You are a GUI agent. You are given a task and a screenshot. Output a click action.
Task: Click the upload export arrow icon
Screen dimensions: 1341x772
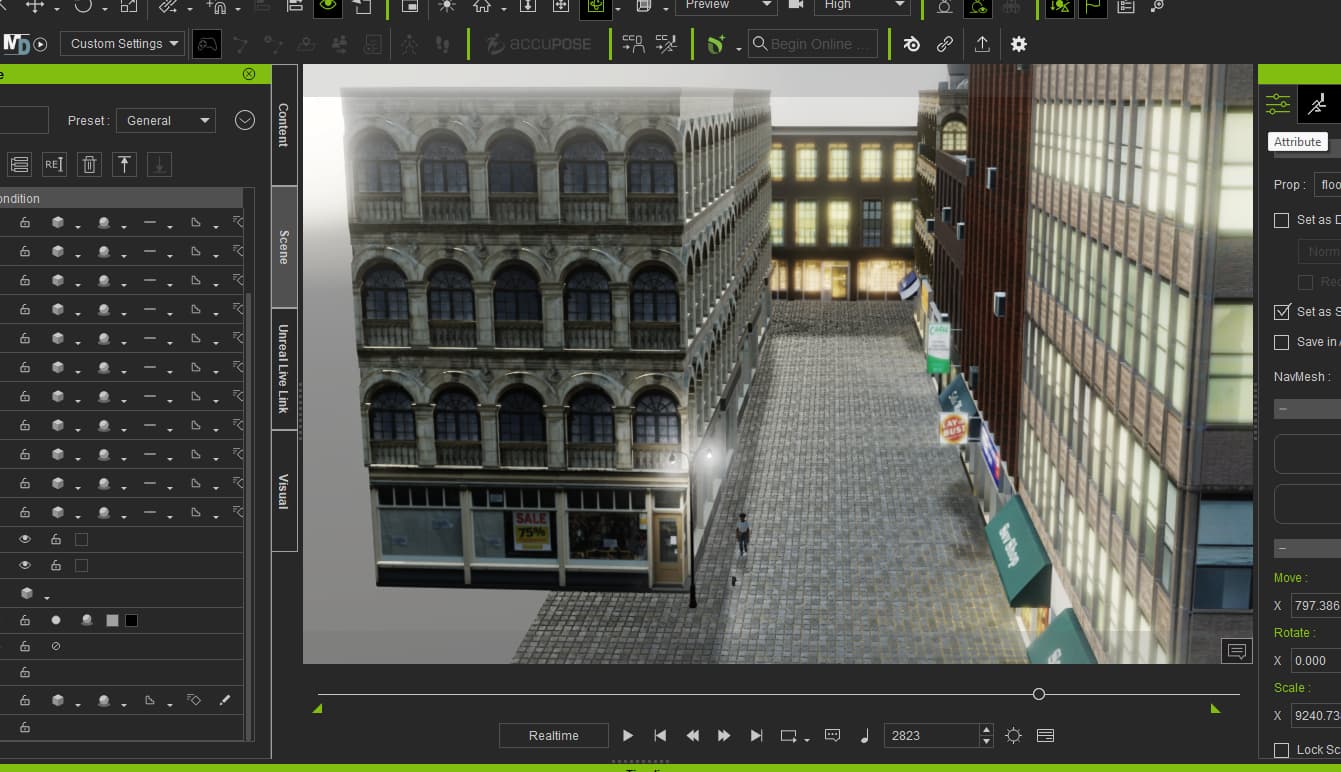point(982,44)
